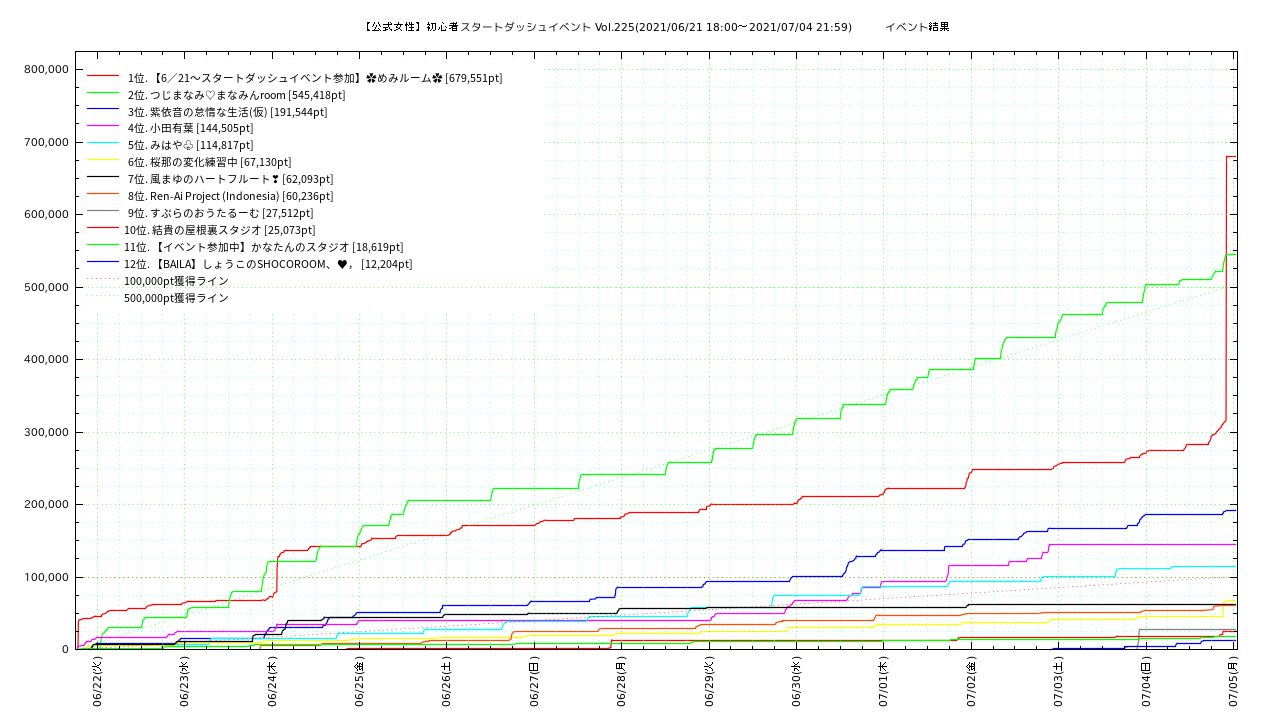This screenshot has height=720, width=1280.
Task: Select legend entry Ren-Ai Project (Indonesia)
Action: (x=230, y=196)
